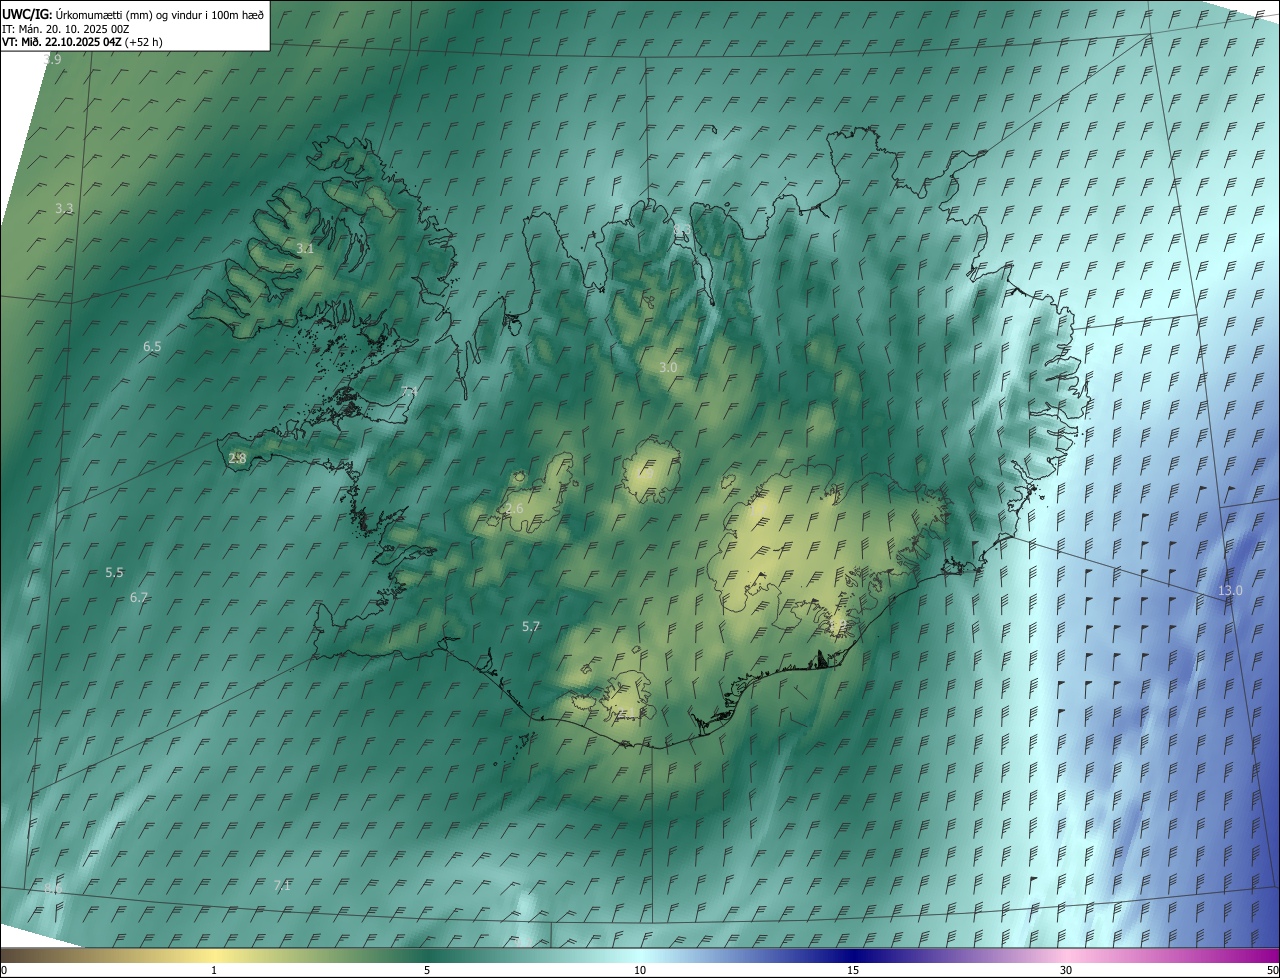Click the "(+52 h)" forecast offset
This screenshot has height=978, width=1280.
[x=144, y=42]
